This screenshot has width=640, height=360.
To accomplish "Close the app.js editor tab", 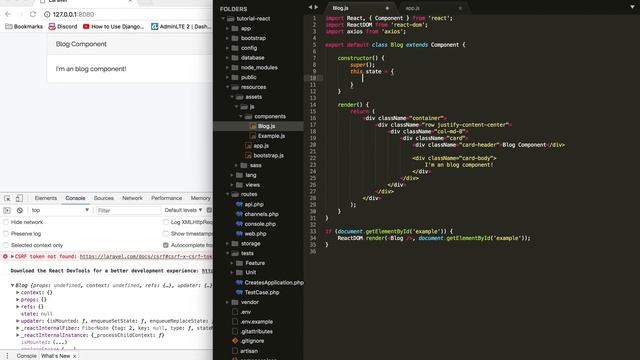I will 460,8.
